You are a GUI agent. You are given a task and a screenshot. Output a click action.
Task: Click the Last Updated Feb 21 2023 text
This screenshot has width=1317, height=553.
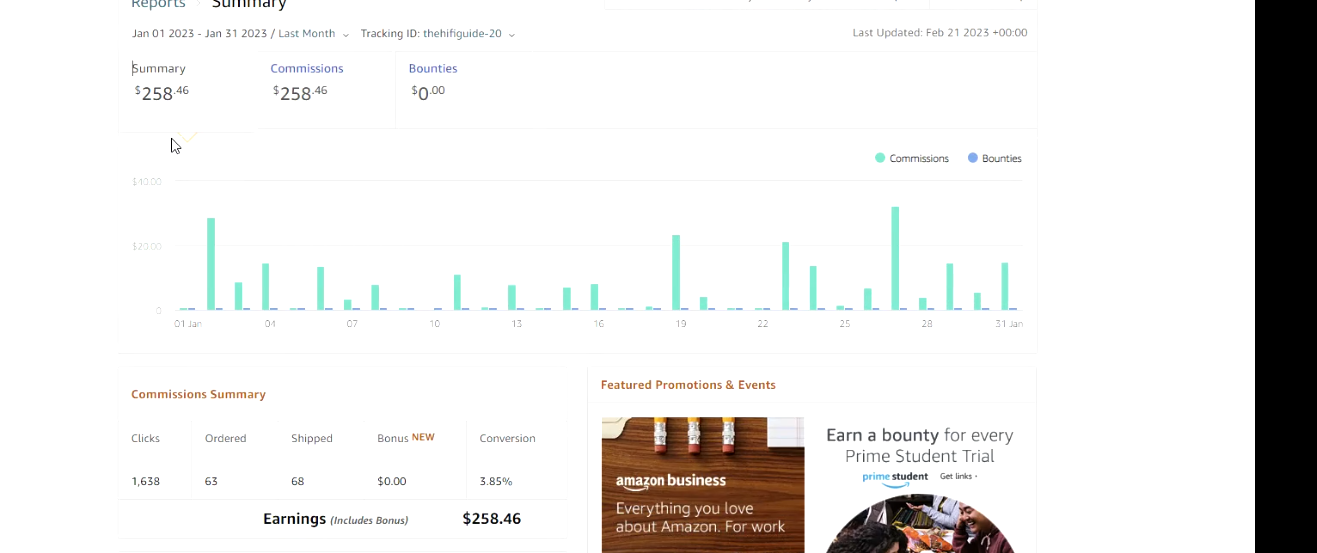point(940,33)
